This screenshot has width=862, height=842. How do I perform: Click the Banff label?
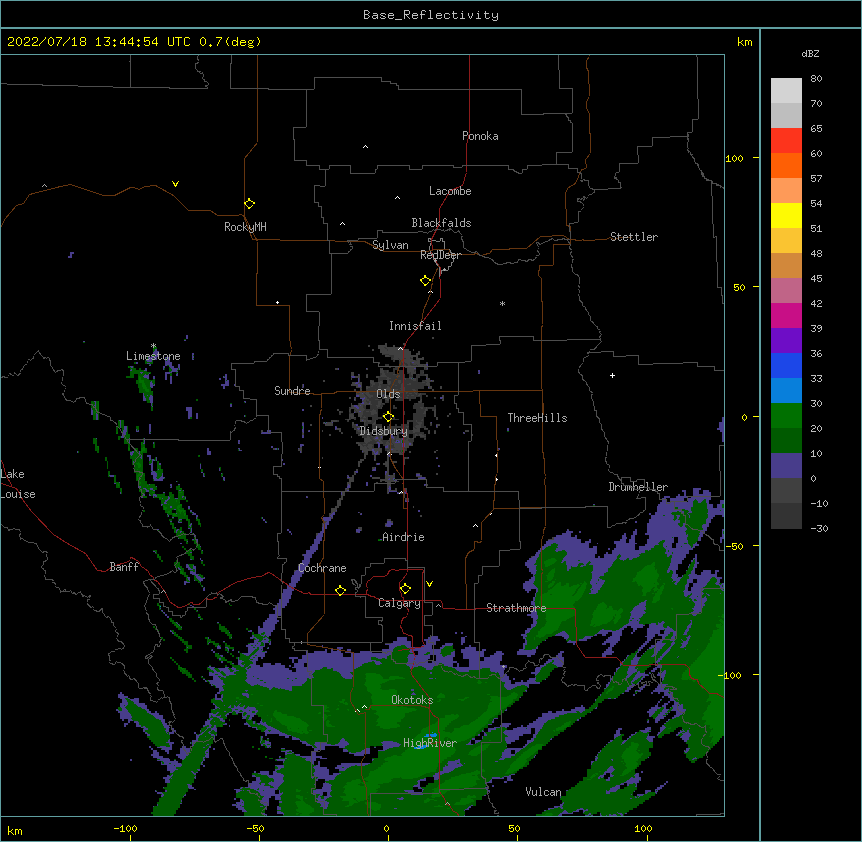click(124, 567)
